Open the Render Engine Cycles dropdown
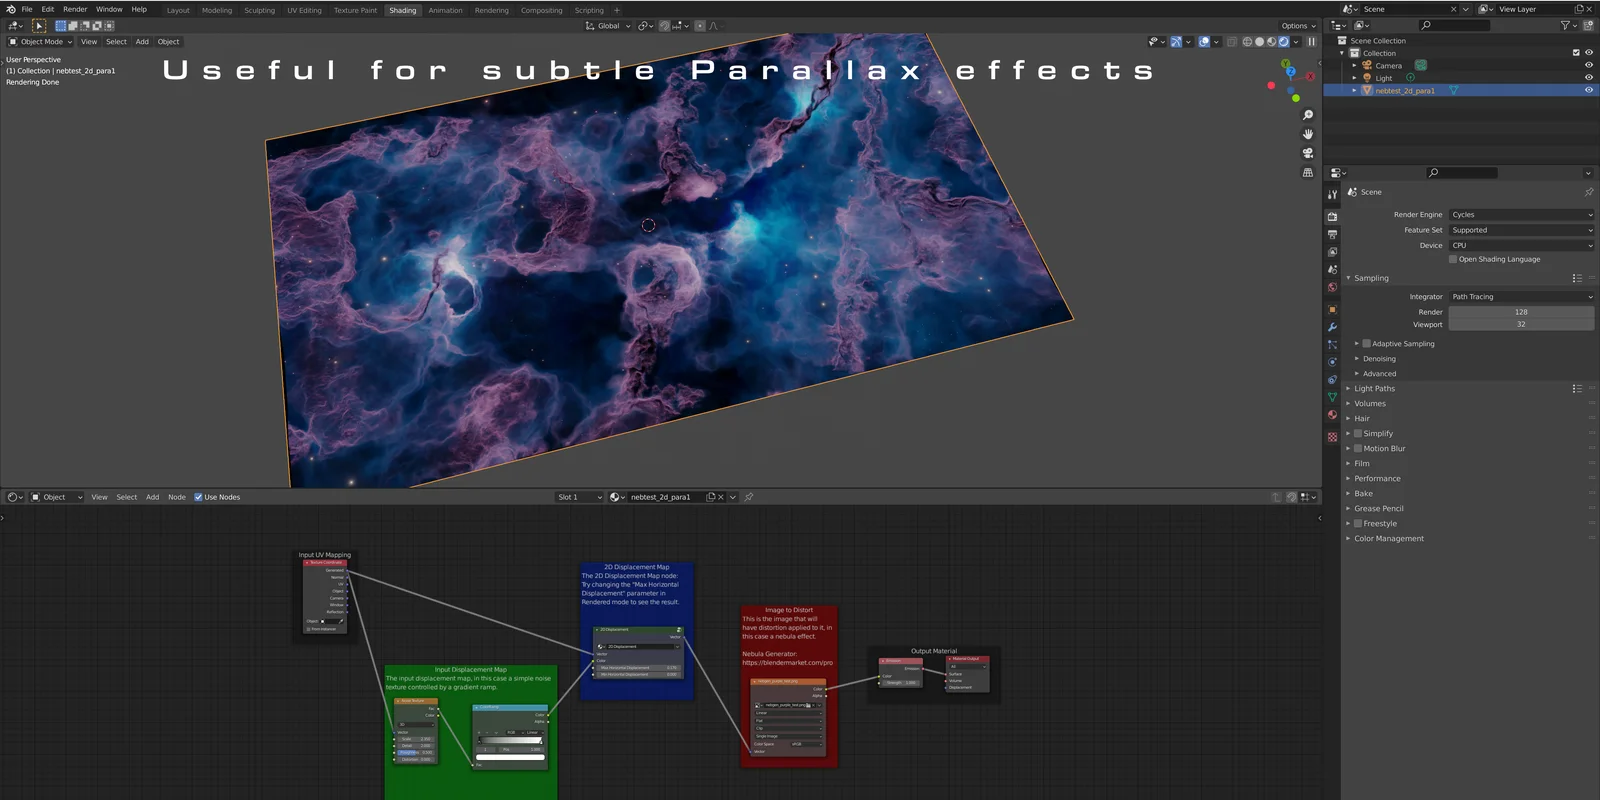The height and width of the screenshot is (800, 1600). 1521,215
